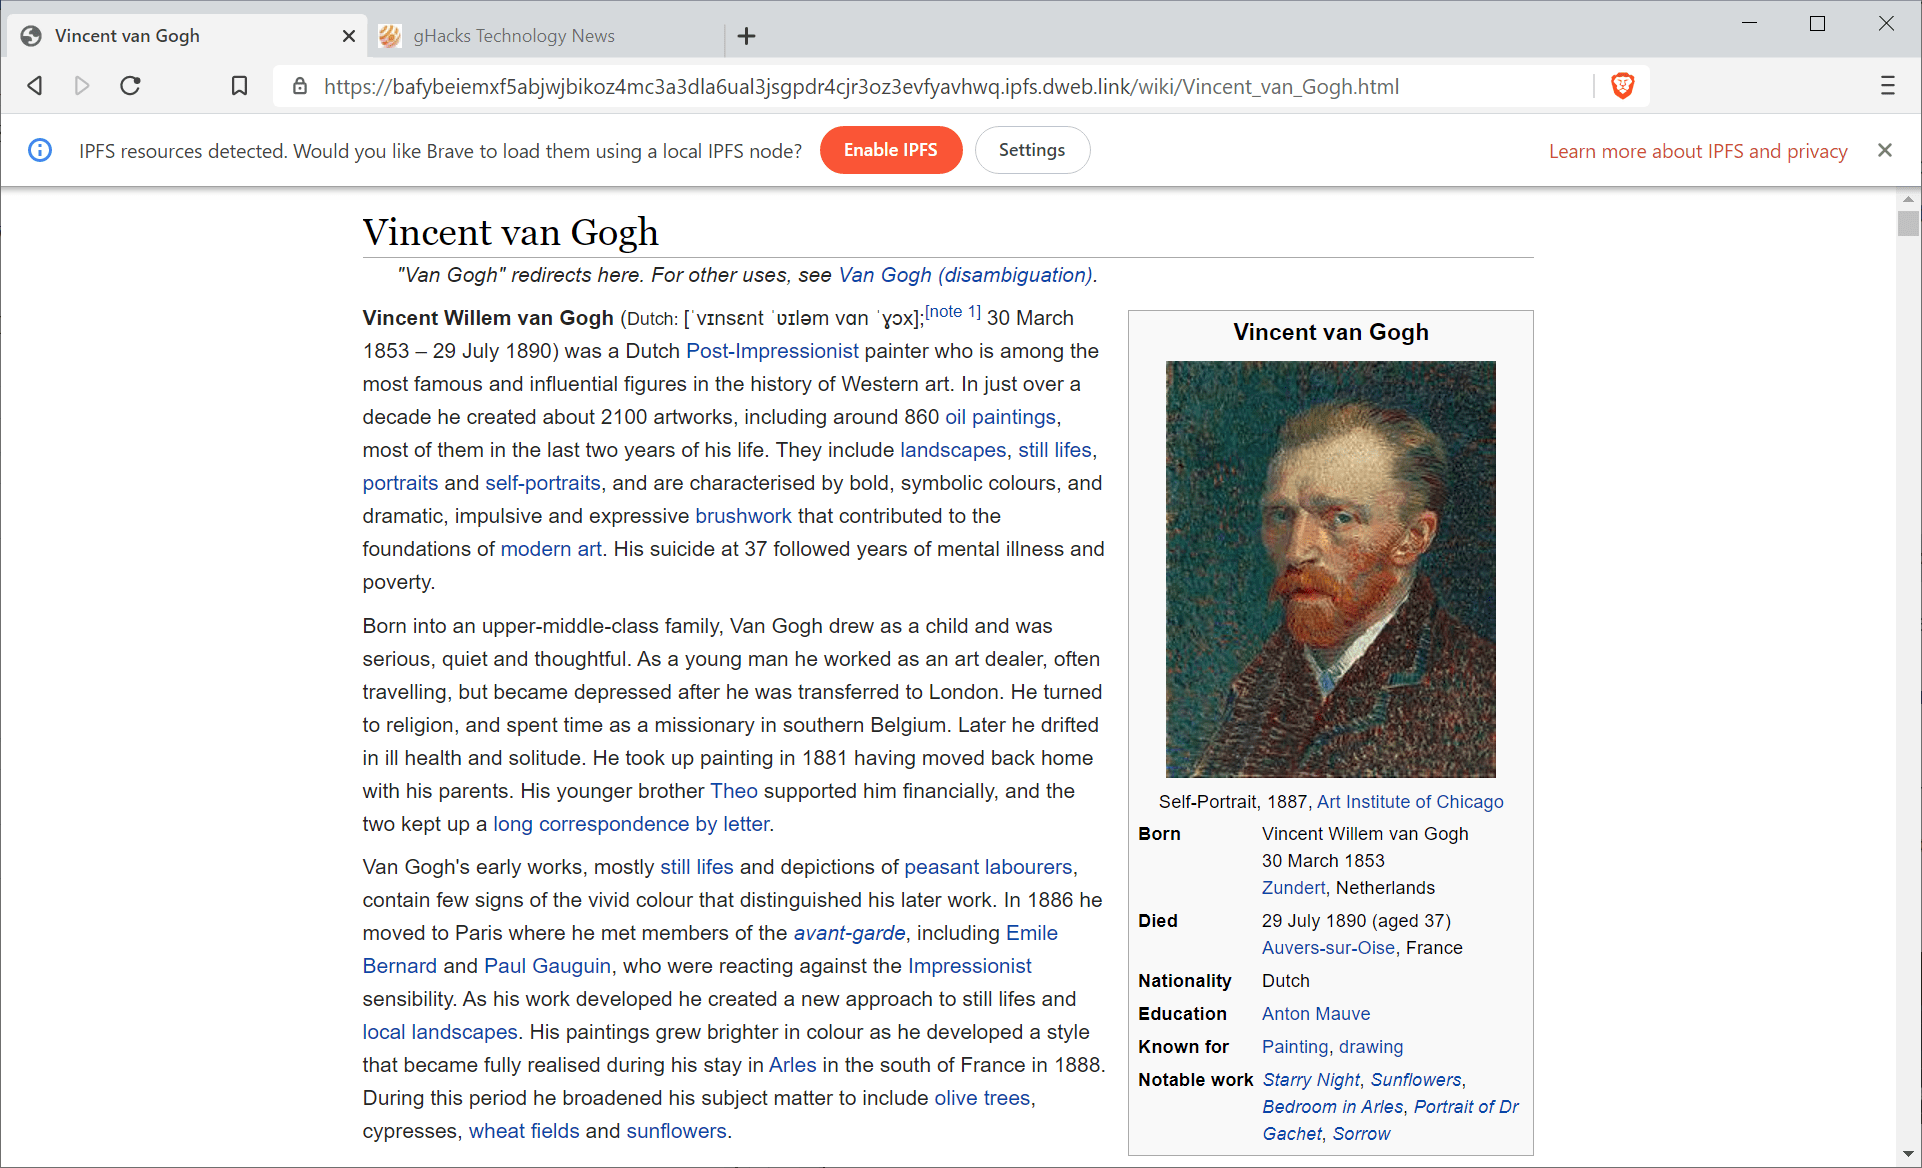Follow the brushwork link
This screenshot has width=1922, height=1168.
click(743, 516)
